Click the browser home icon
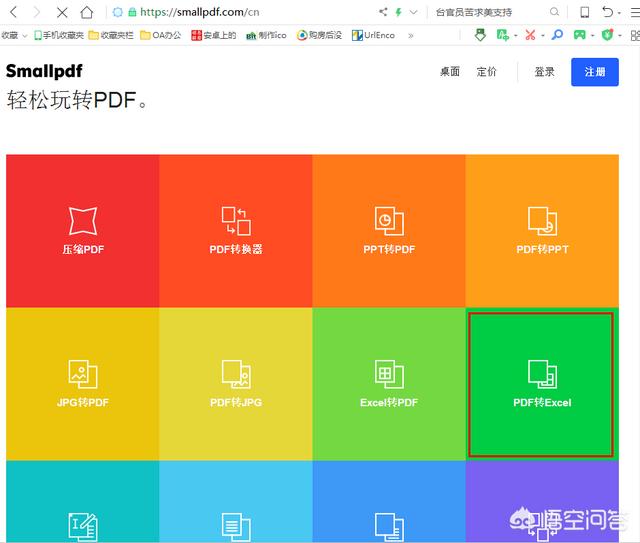Viewport: 640px width, 543px height. click(x=87, y=12)
